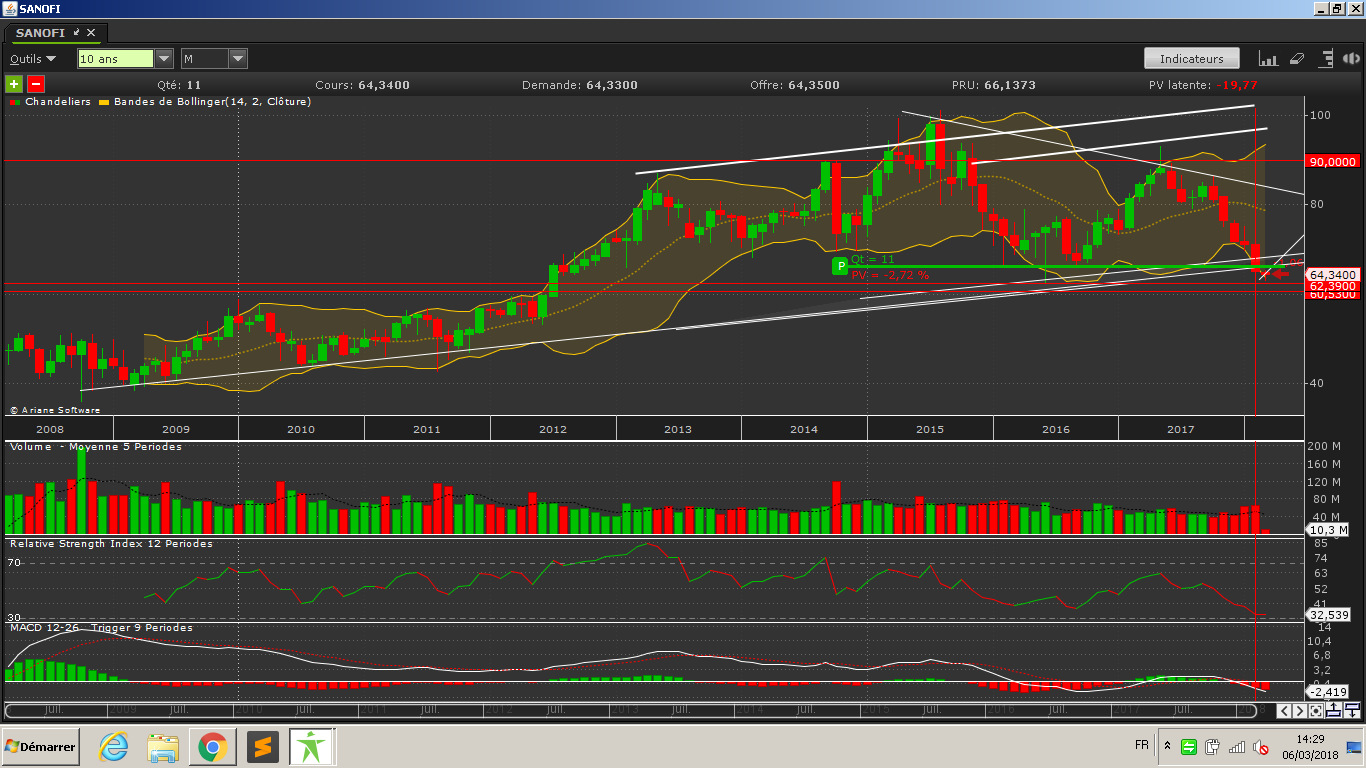Click the 2012 year on time axis

tap(552, 429)
